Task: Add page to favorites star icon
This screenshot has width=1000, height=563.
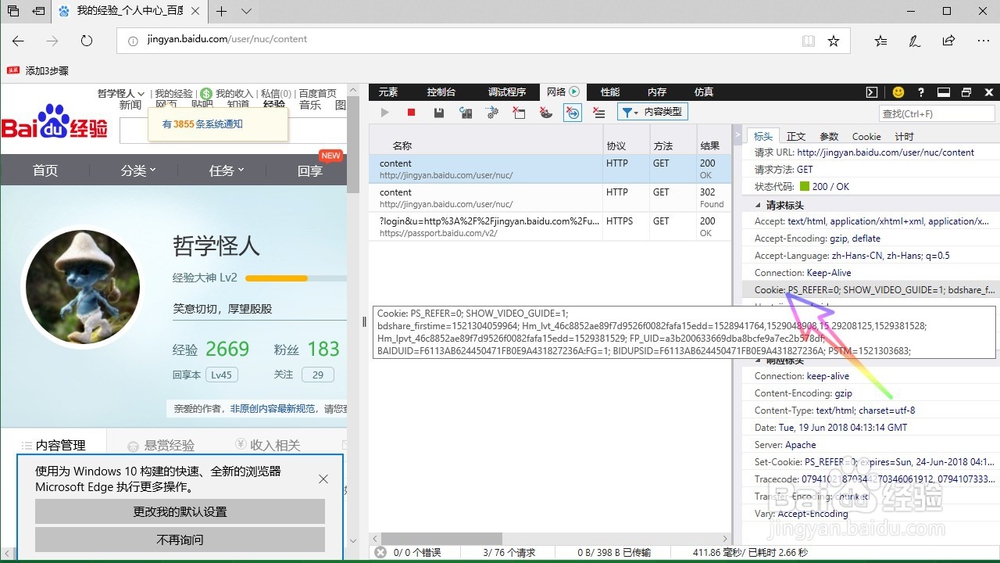Action: tap(834, 41)
